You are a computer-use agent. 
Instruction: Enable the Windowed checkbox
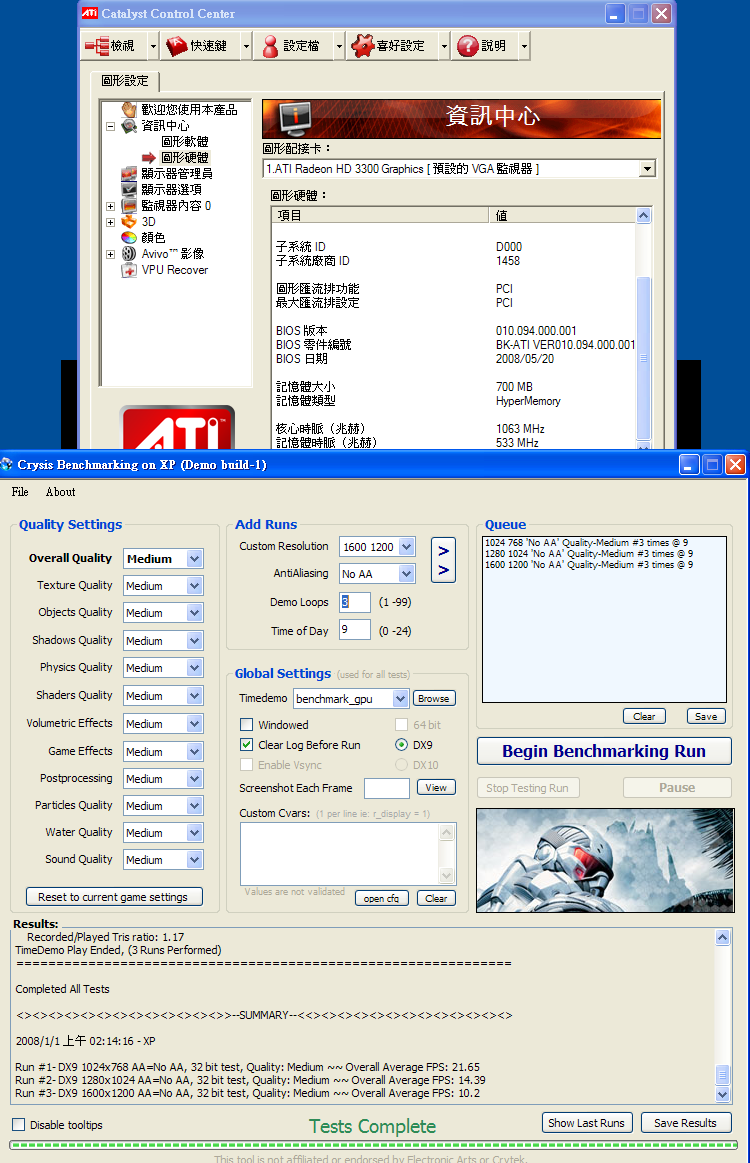[247, 725]
